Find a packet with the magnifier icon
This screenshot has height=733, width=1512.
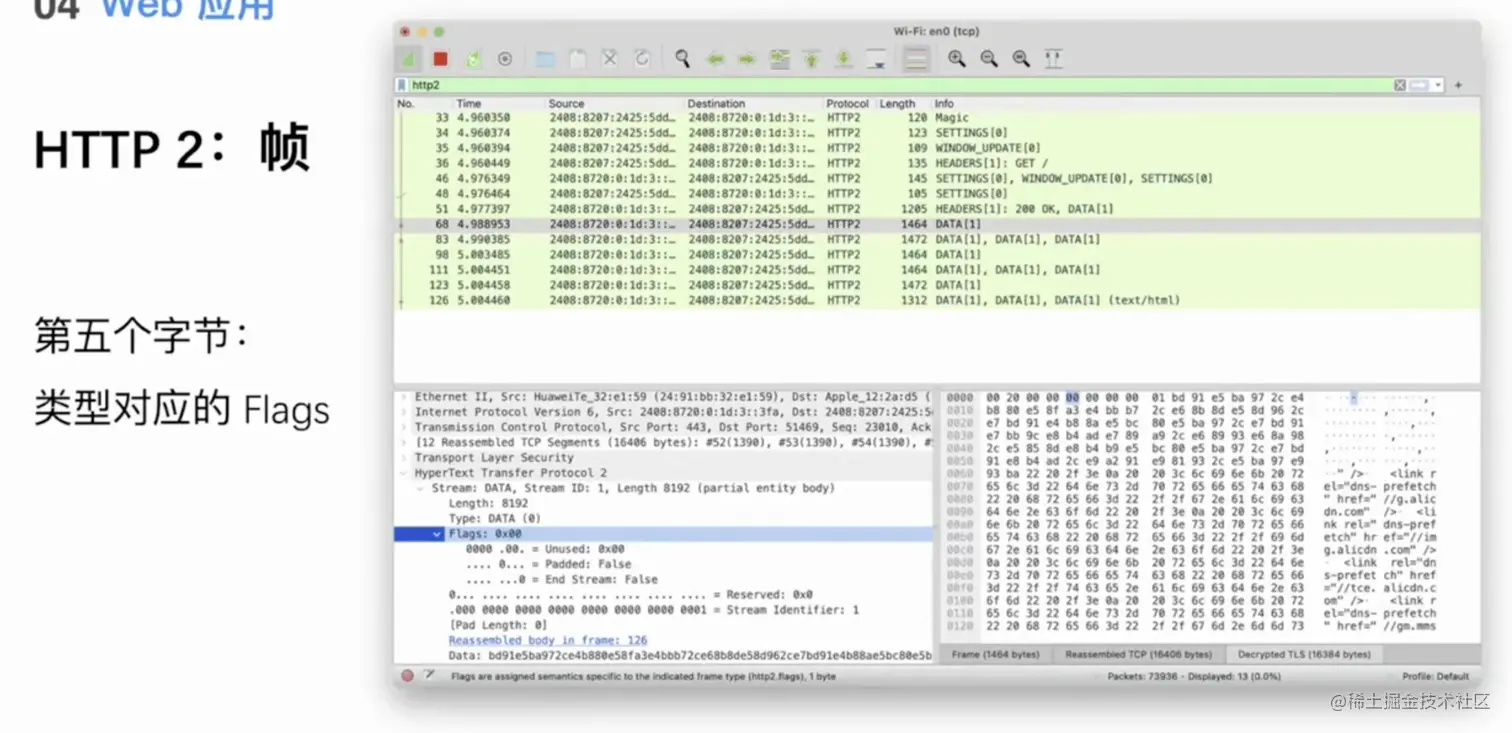click(682, 59)
